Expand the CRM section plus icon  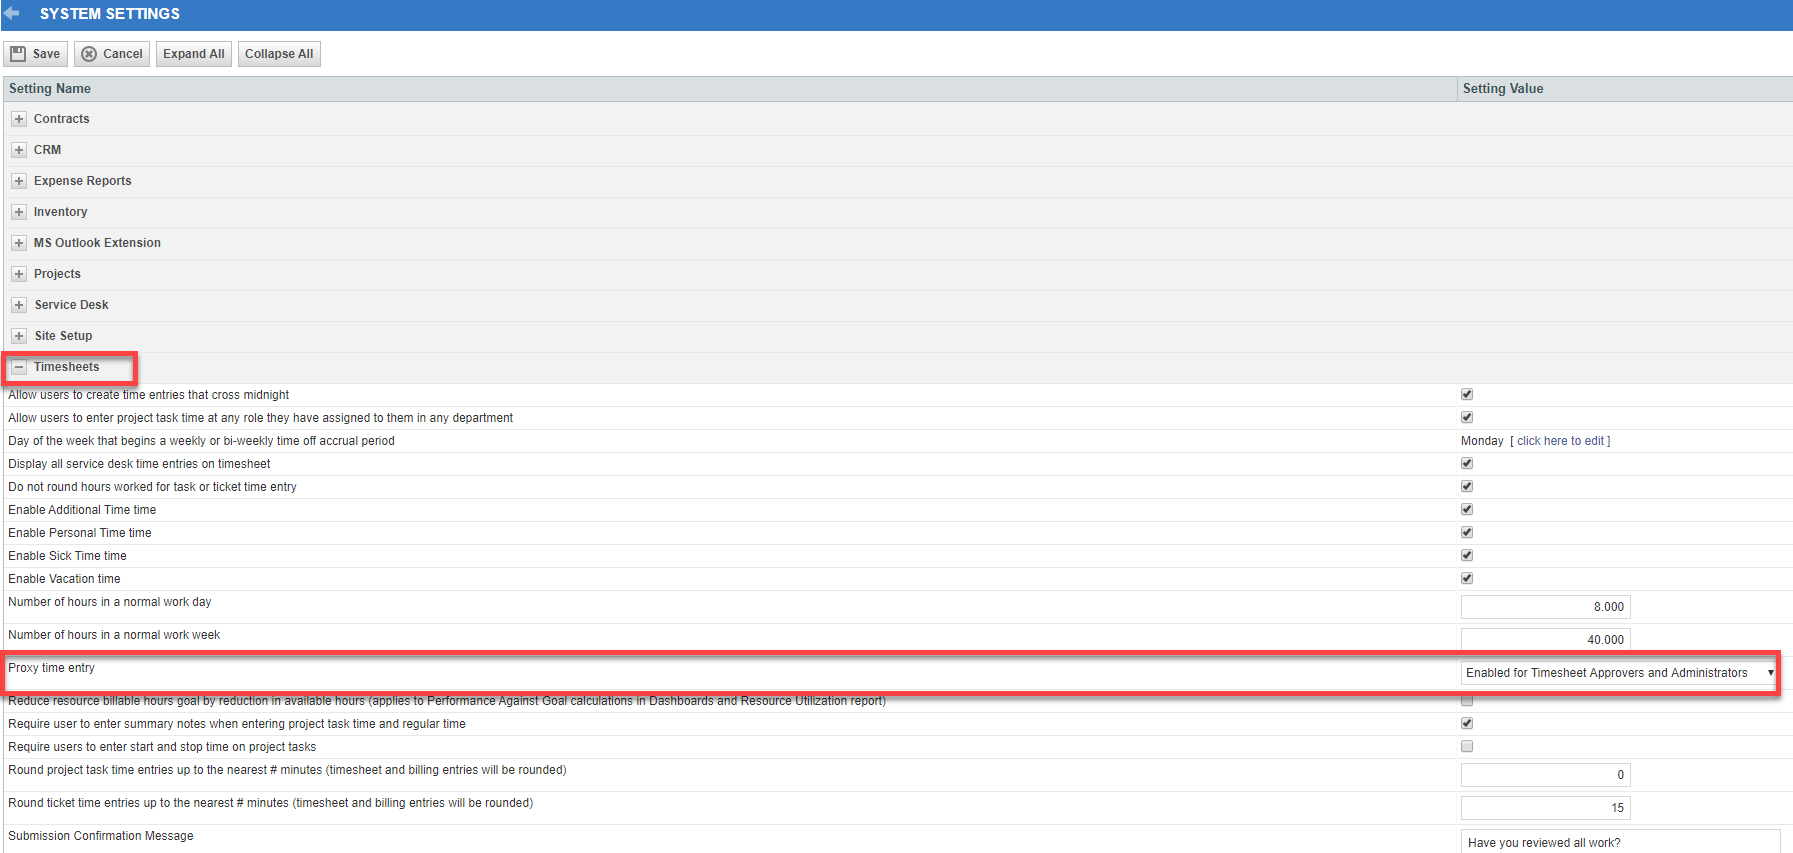(x=18, y=150)
